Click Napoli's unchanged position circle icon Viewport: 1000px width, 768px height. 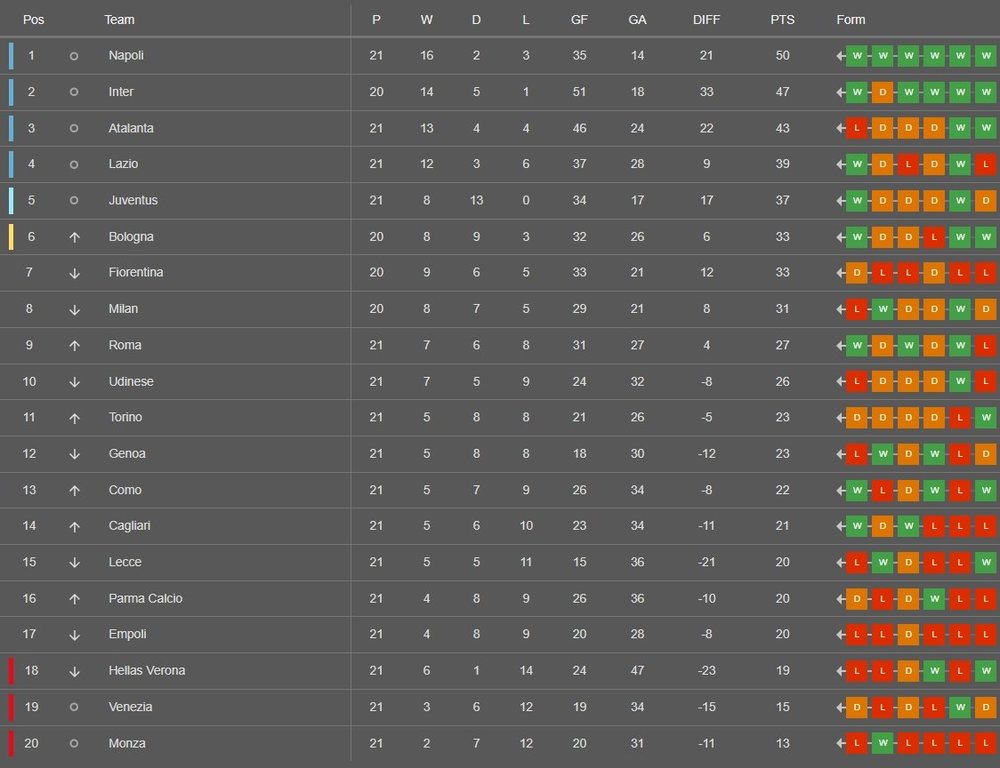tap(74, 56)
